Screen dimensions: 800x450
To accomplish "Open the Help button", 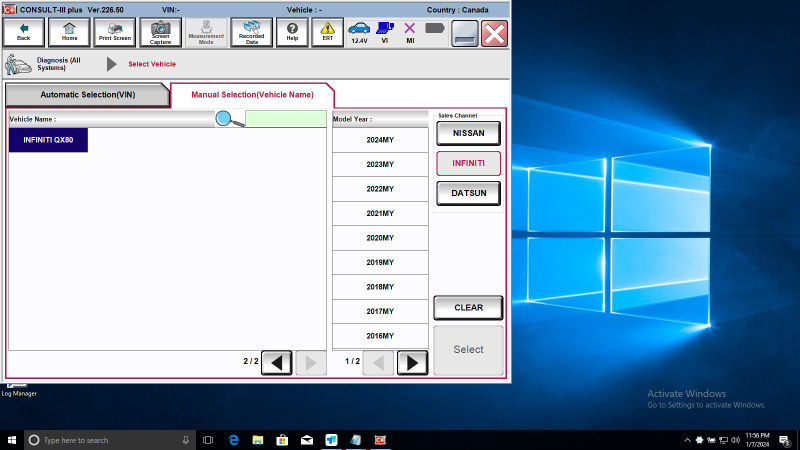I will [x=292, y=33].
